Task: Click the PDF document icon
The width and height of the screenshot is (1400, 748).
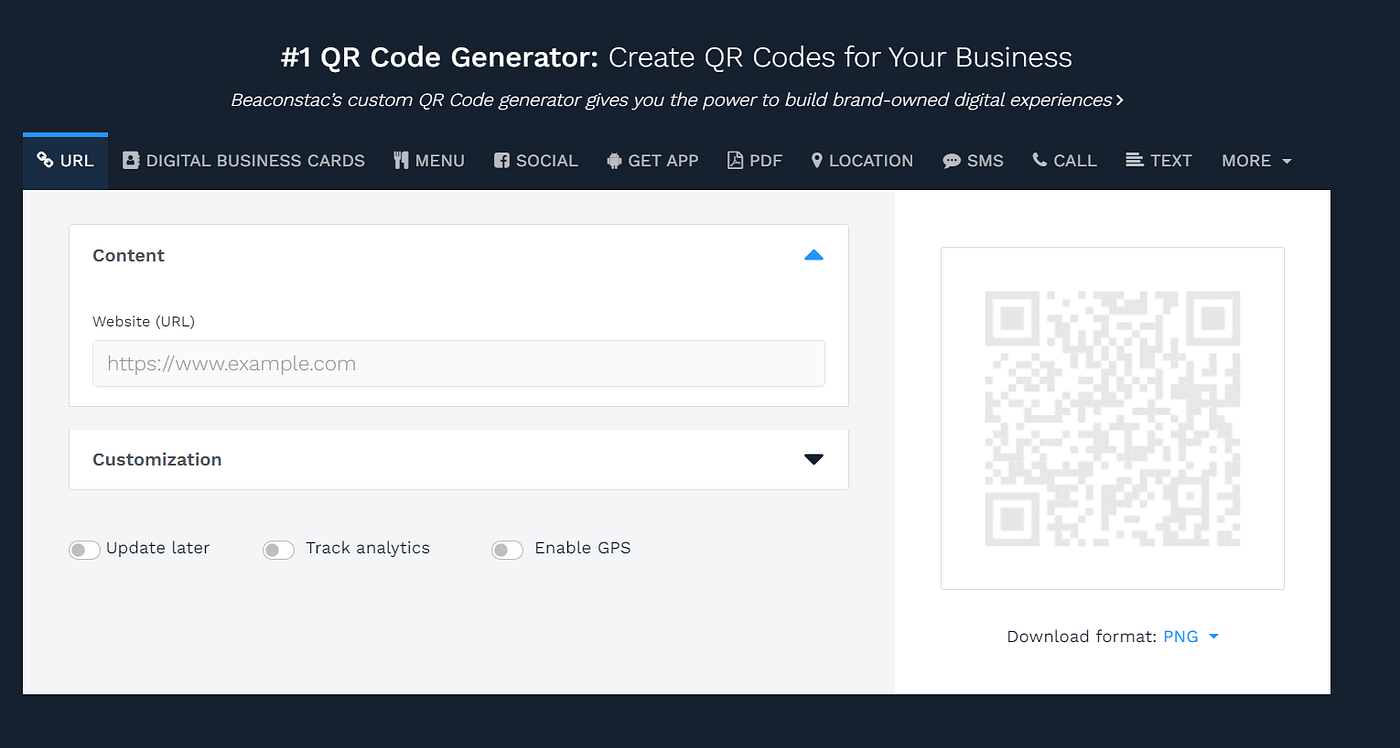Action: click(x=733, y=160)
